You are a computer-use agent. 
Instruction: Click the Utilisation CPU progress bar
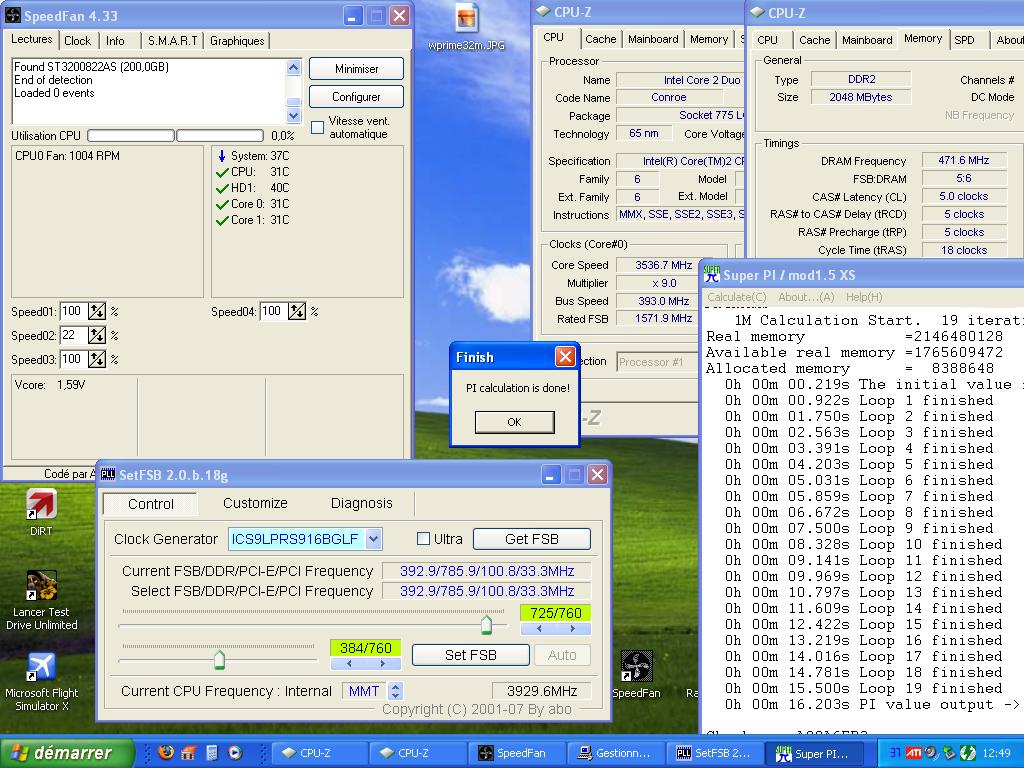pyautogui.click(x=175, y=136)
